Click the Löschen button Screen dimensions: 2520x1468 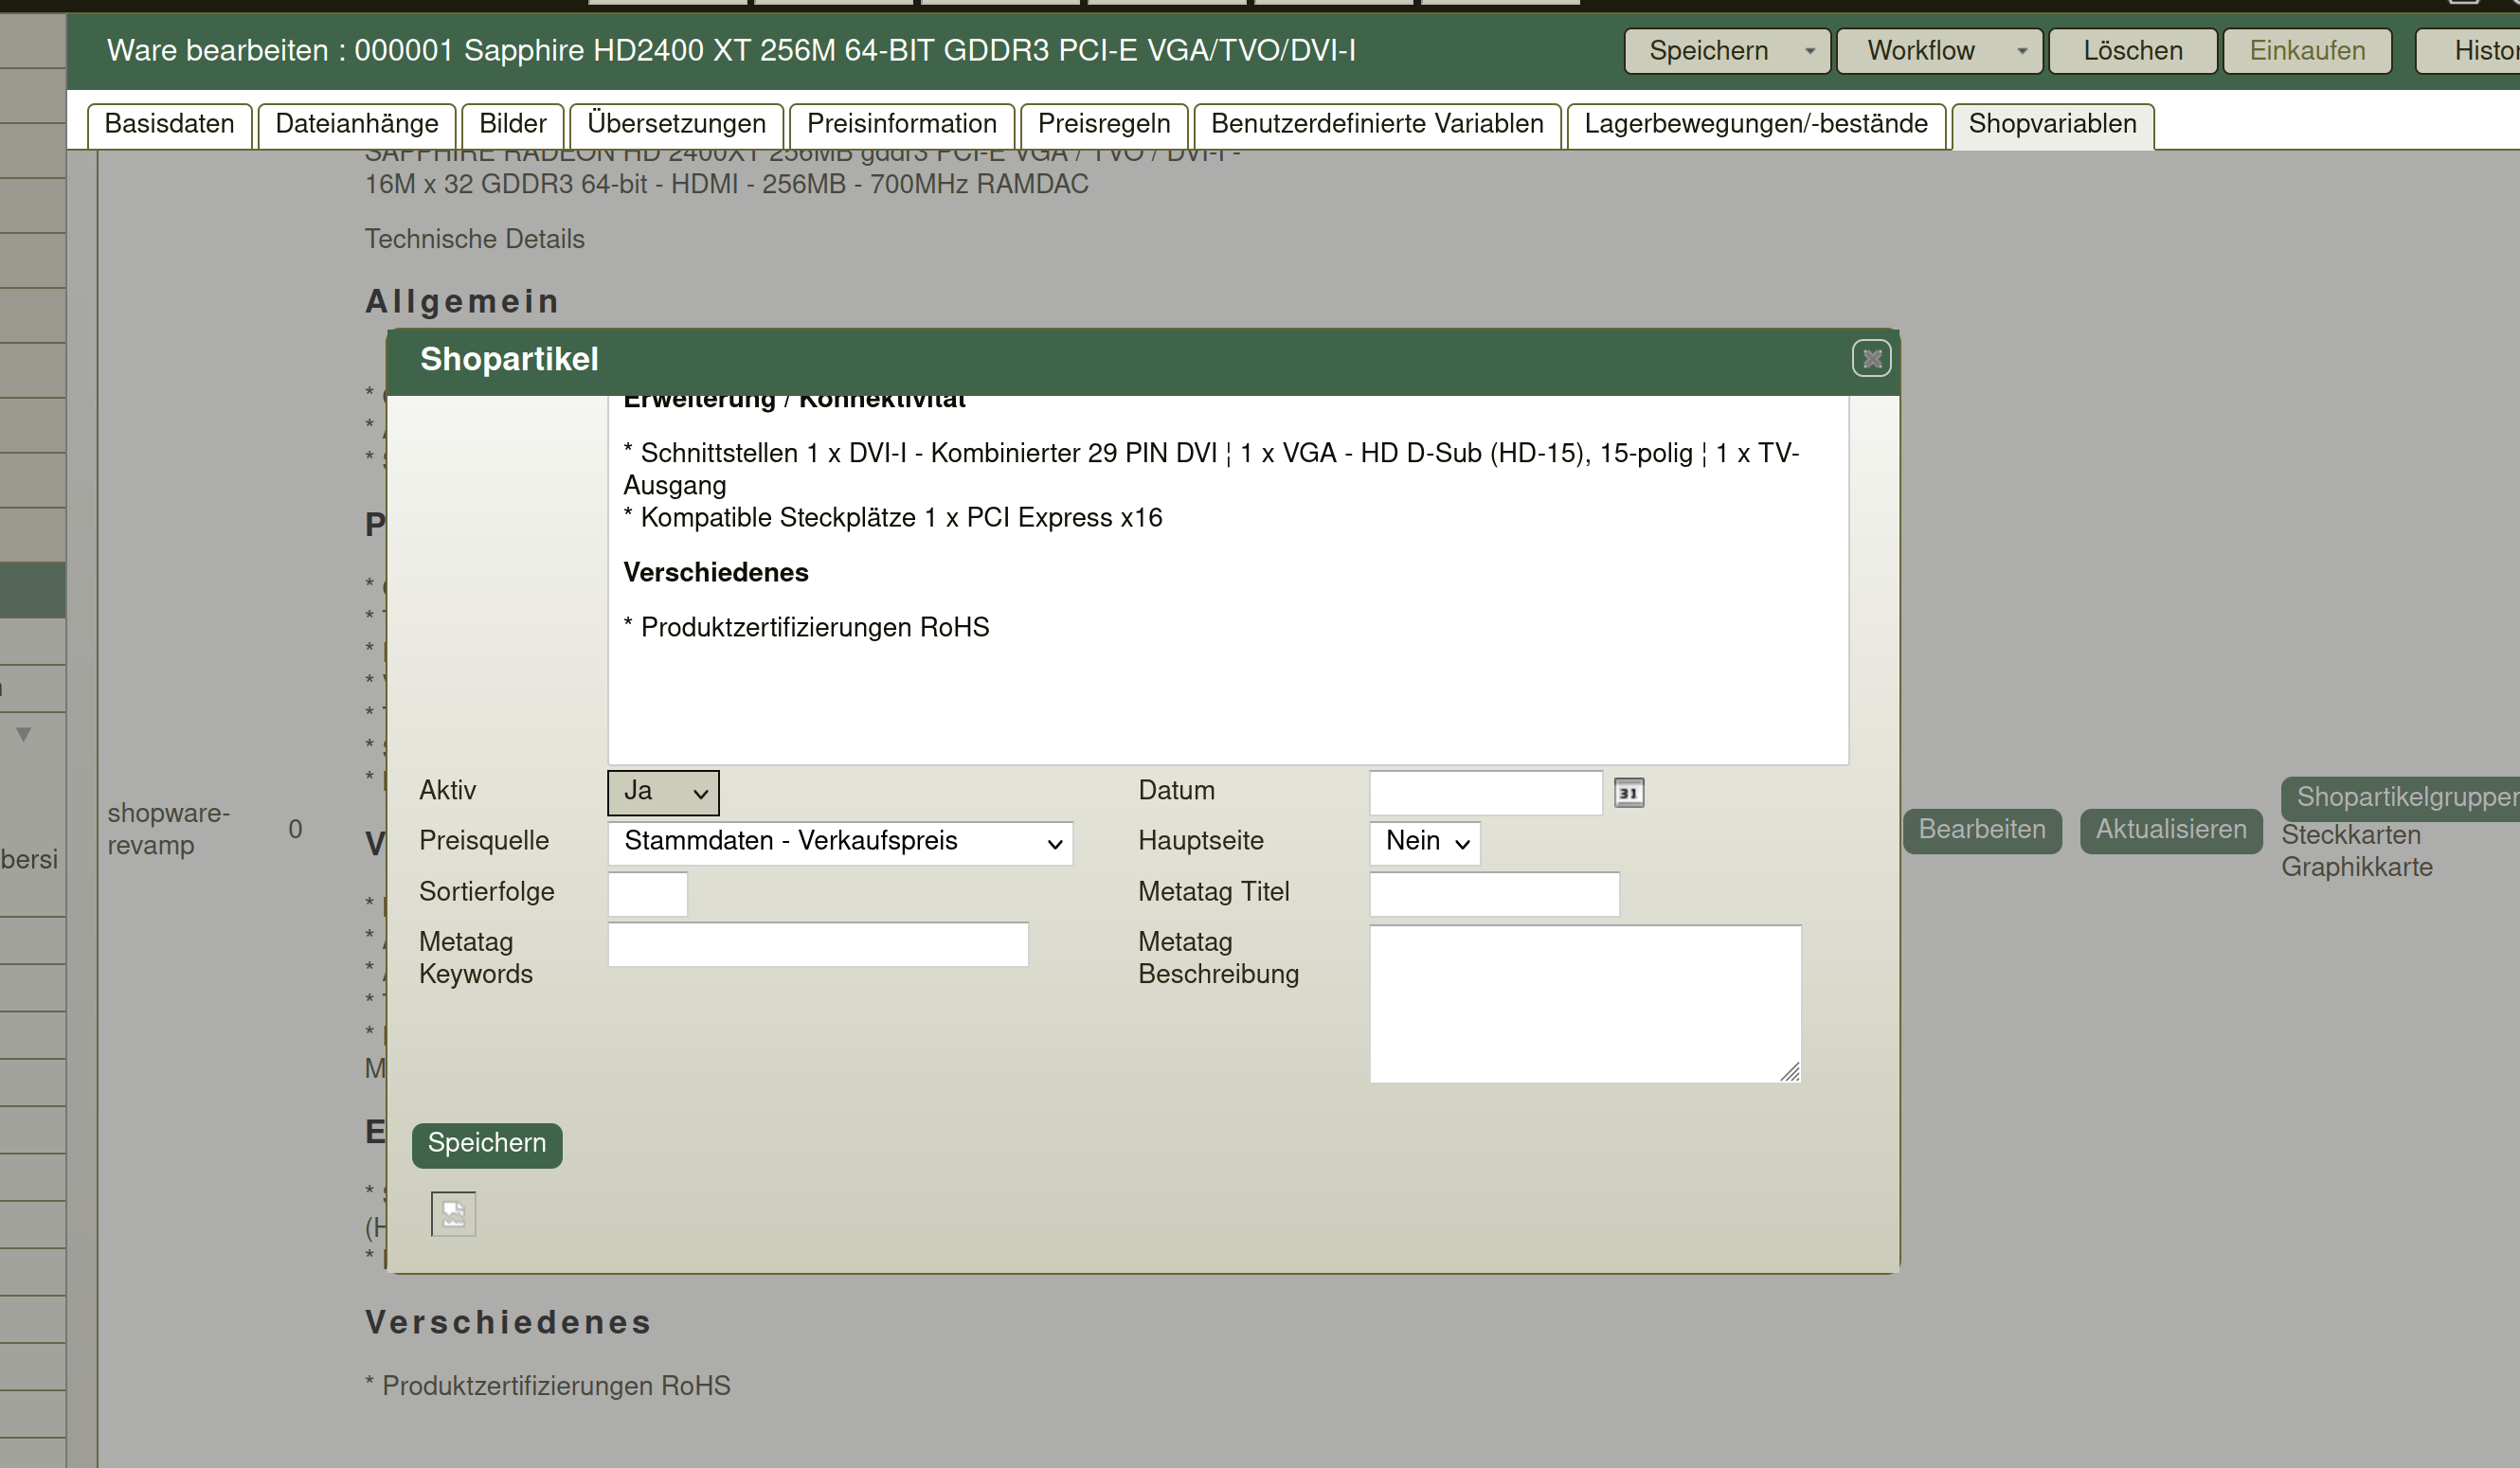2133,51
